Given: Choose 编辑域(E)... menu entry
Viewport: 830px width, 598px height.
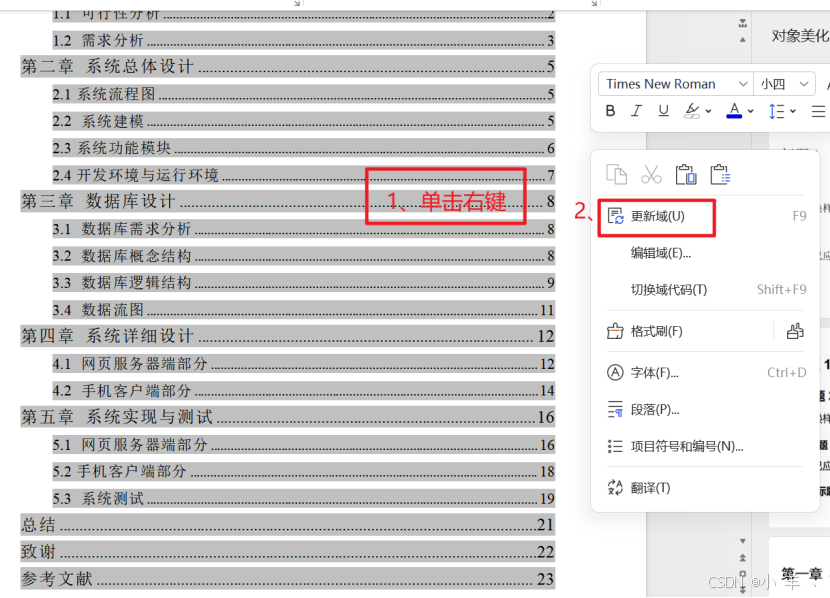Looking at the screenshot, I should (707, 253).
